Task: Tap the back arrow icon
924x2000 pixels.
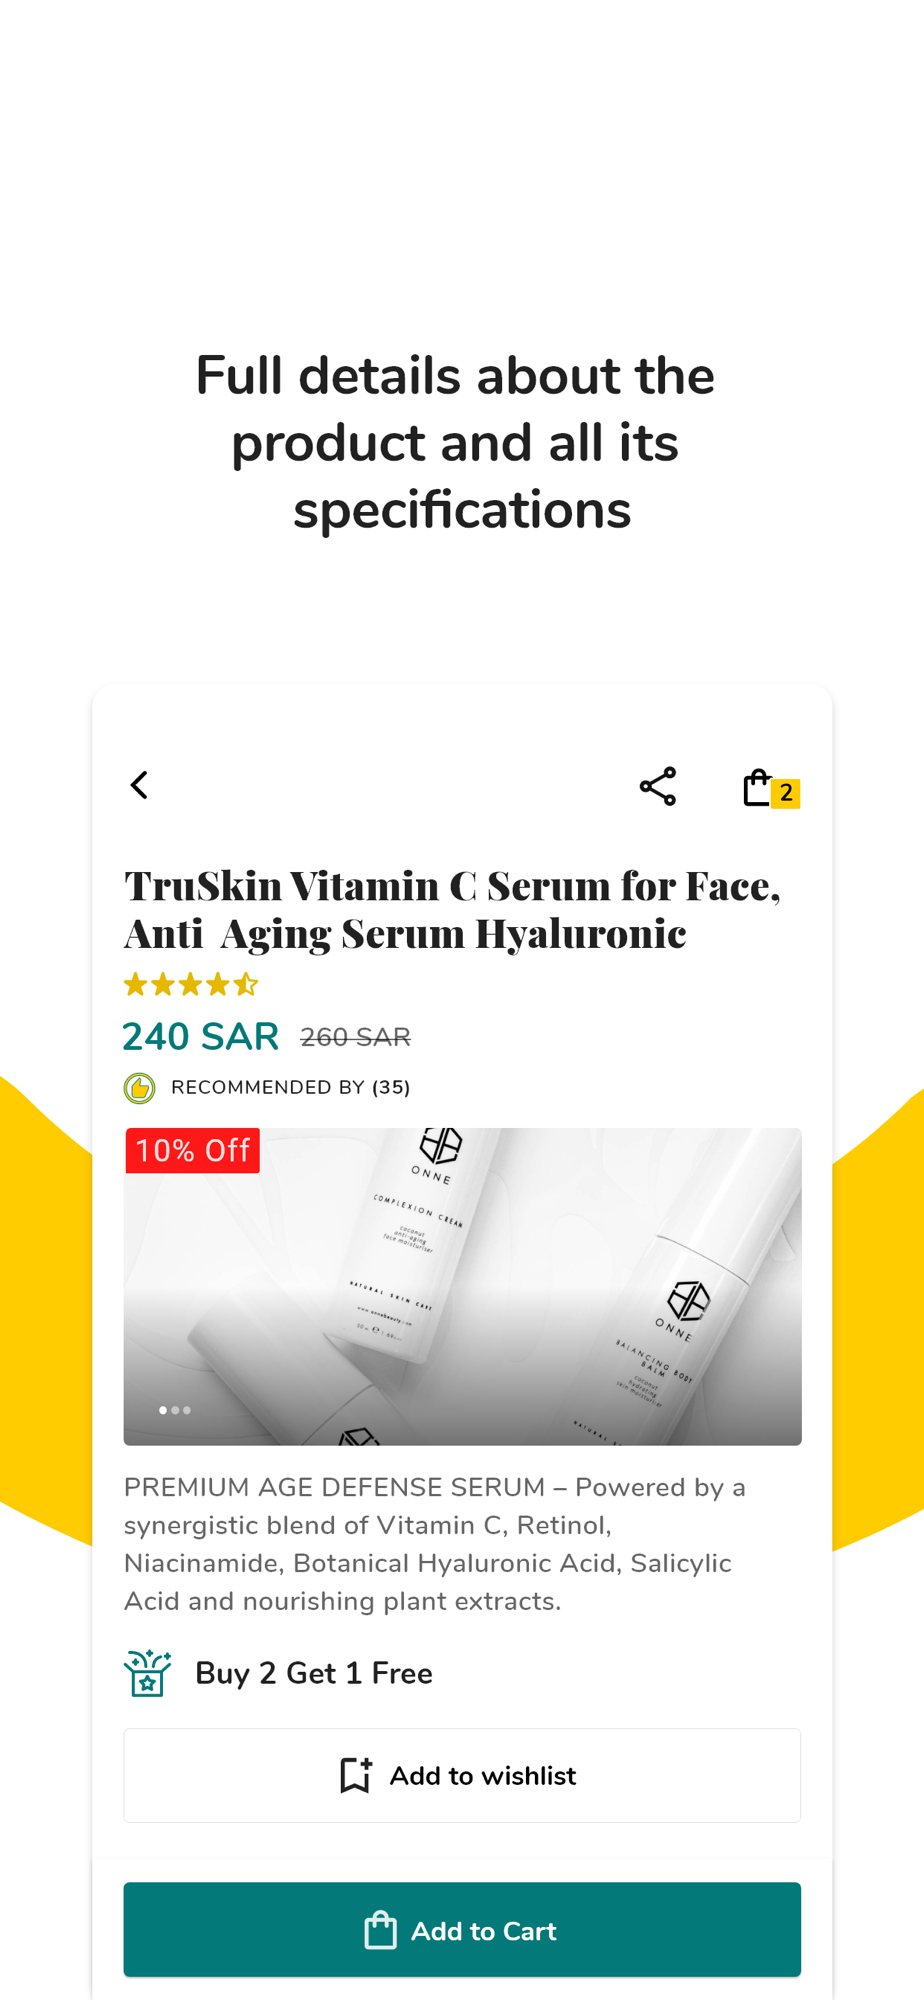Action: 139,785
